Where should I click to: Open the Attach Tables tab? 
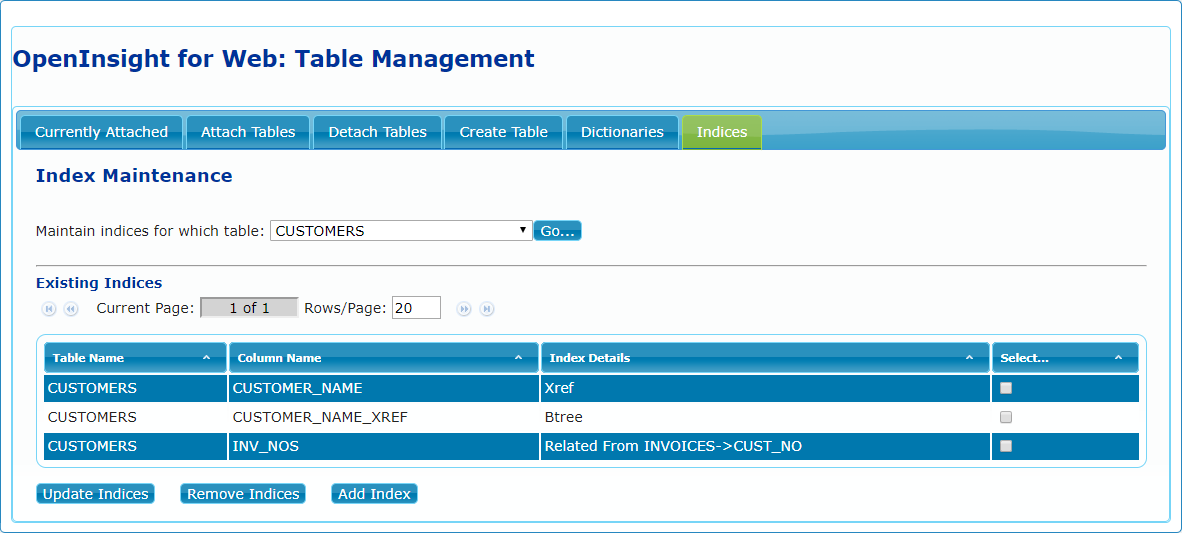tap(248, 132)
